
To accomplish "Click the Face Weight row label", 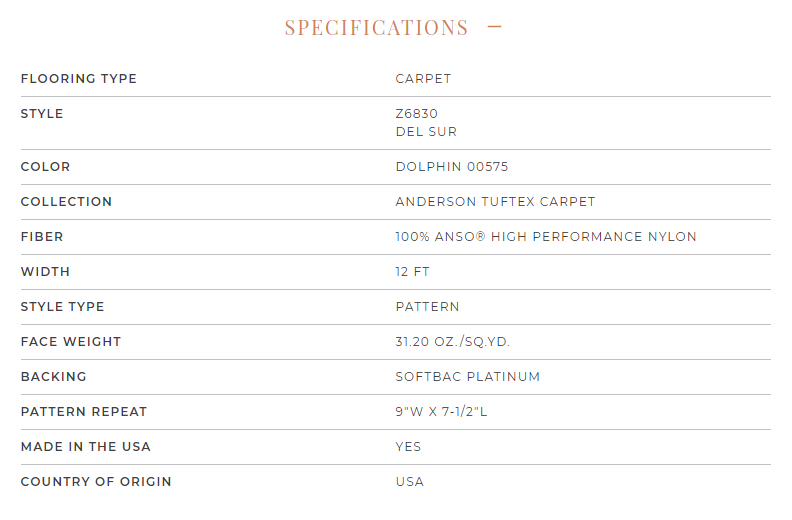I will pyautogui.click(x=71, y=342).
